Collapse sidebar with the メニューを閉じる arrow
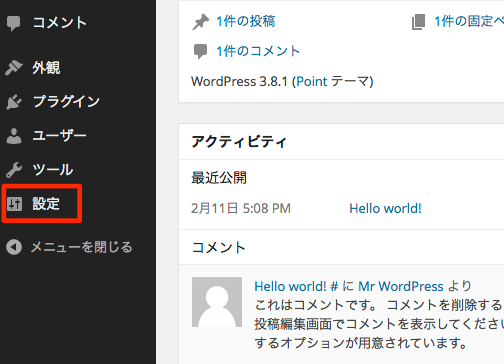Viewport: 504px width, 364px height. click(14, 247)
